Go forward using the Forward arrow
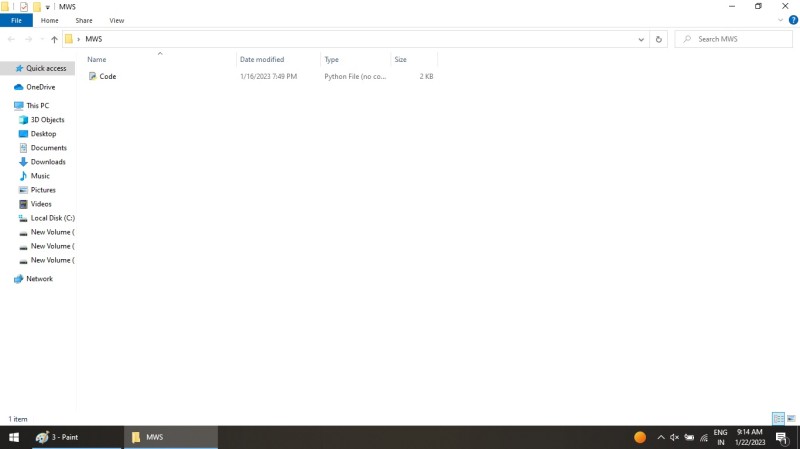The height and width of the screenshot is (449, 800). (28, 39)
